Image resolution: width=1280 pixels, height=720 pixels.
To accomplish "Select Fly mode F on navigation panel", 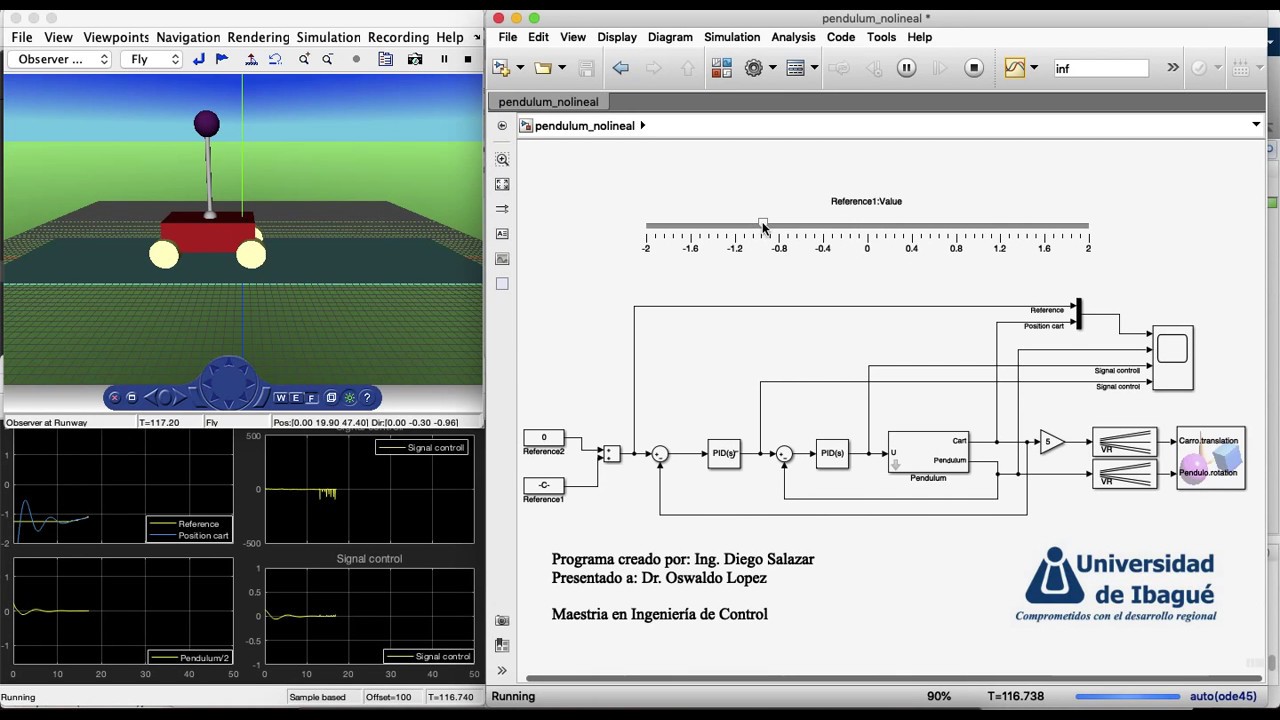I will click(x=312, y=398).
